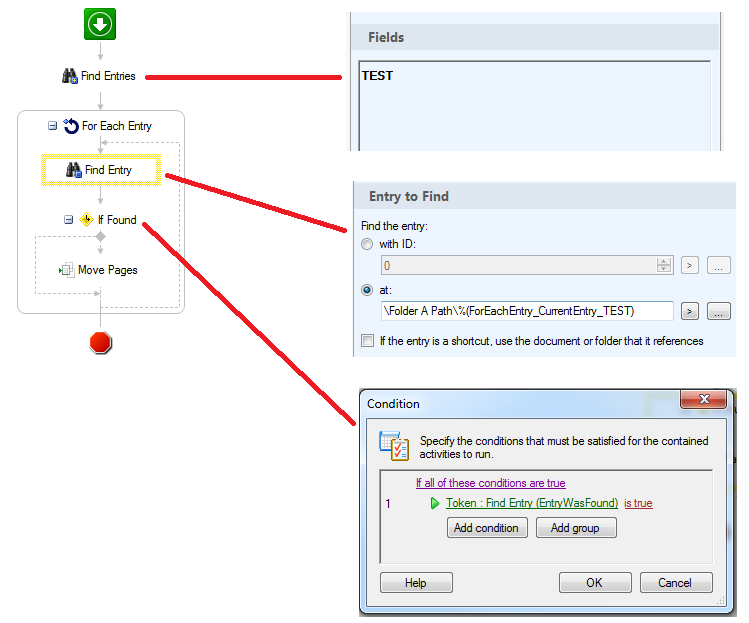Select the Move Pages activity label
The width and height of the screenshot is (749, 623).
108,270
